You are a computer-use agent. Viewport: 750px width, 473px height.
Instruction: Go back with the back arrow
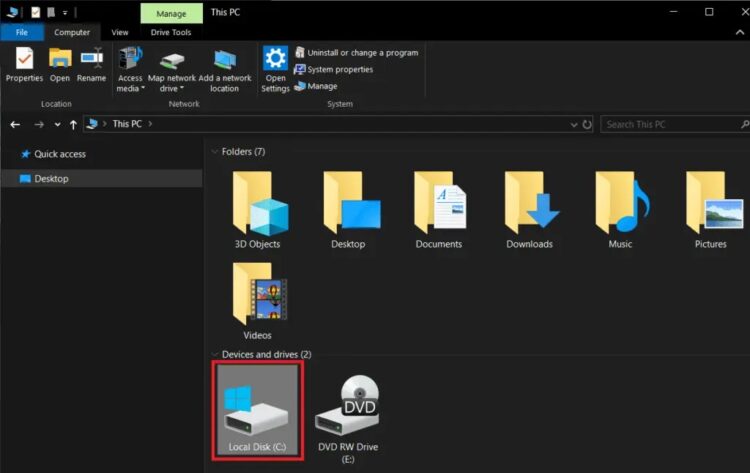click(x=15, y=124)
